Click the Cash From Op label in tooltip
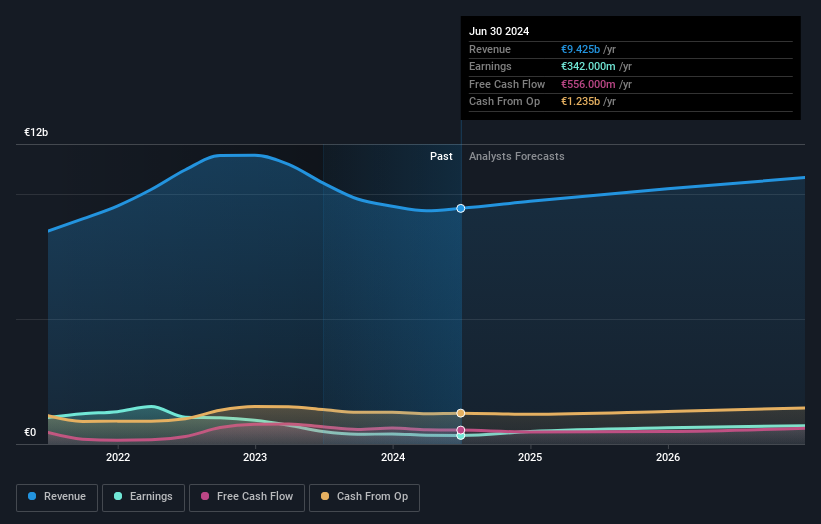Image resolution: width=821 pixels, height=524 pixels. pos(504,102)
